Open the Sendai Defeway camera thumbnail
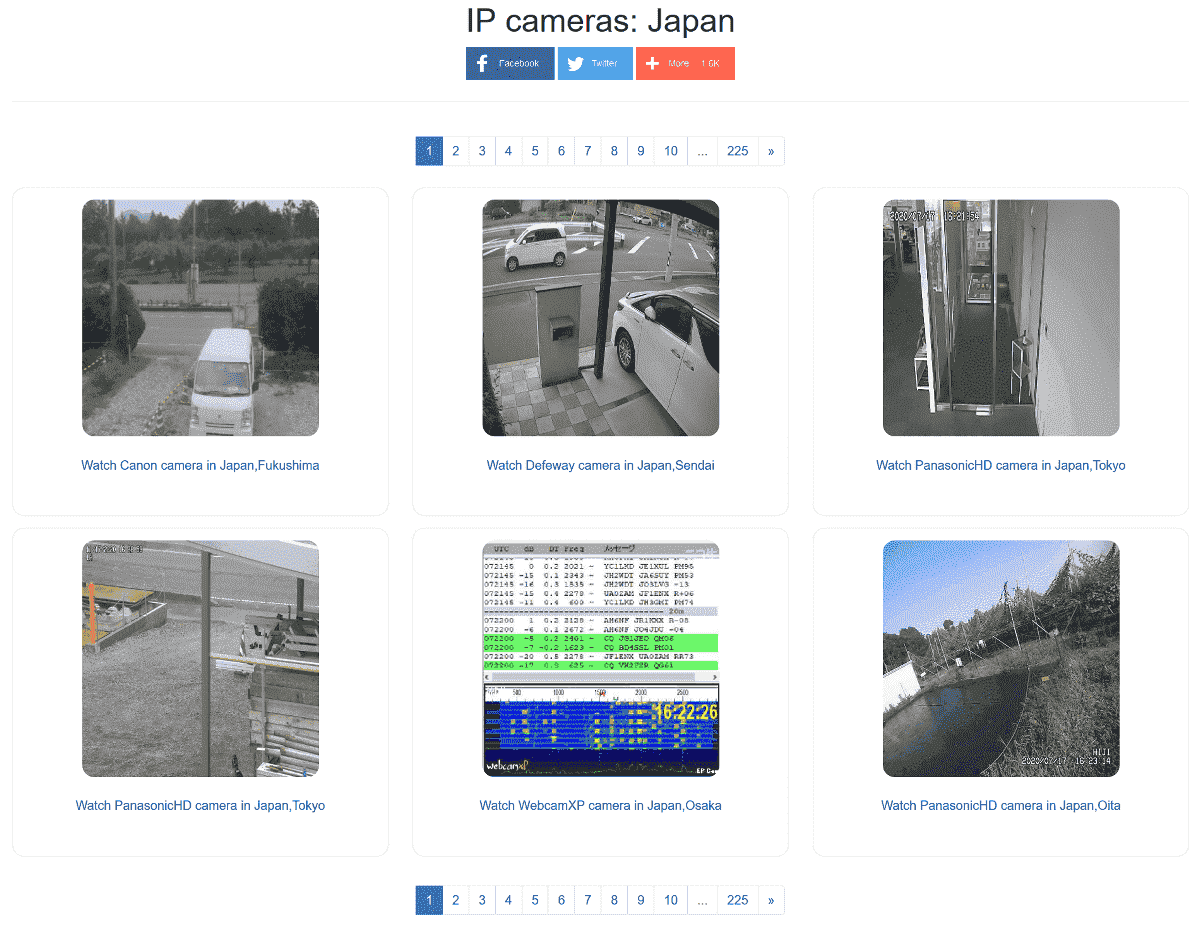 tap(600, 318)
